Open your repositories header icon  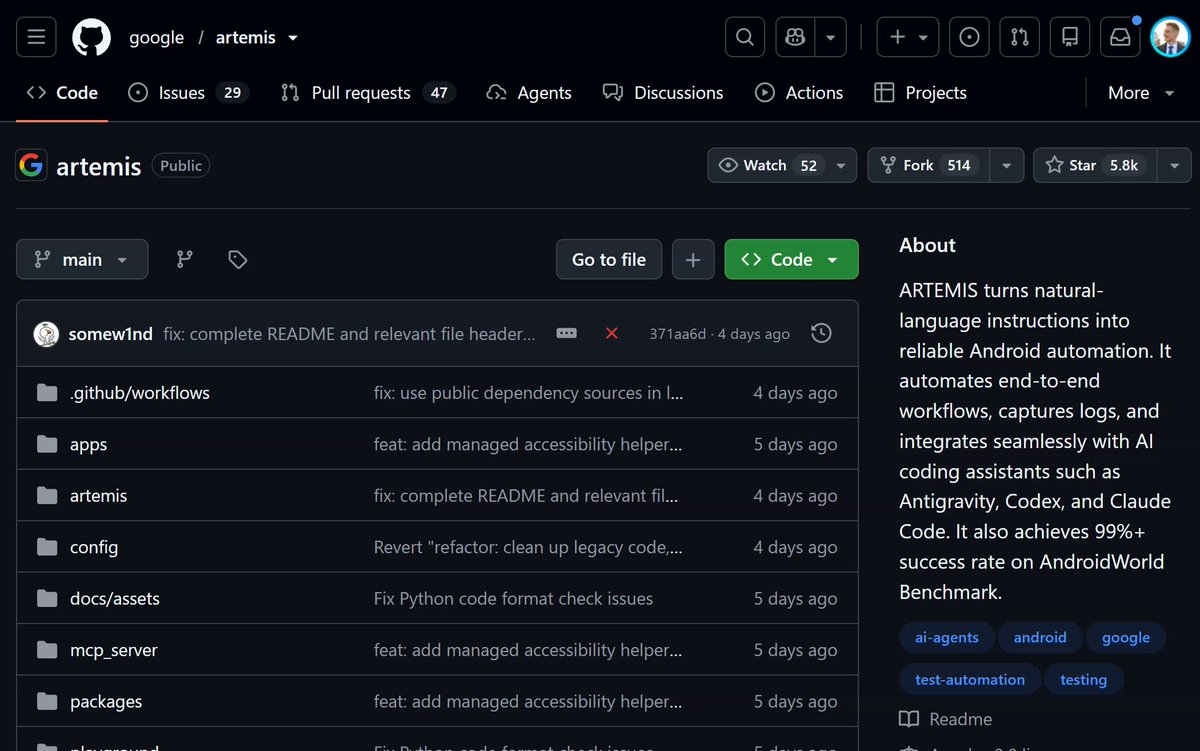coord(1070,37)
